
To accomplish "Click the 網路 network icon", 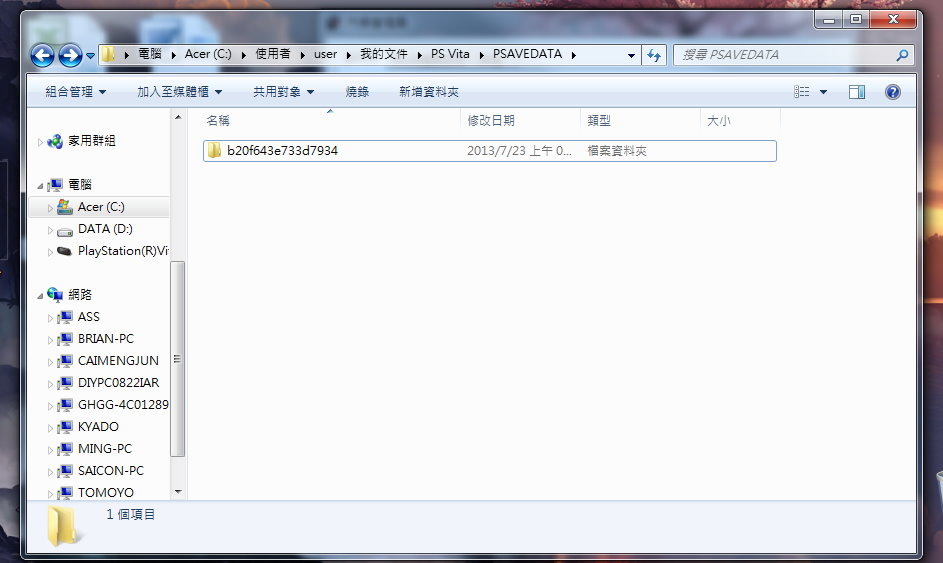I will pyautogui.click(x=55, y=294).
